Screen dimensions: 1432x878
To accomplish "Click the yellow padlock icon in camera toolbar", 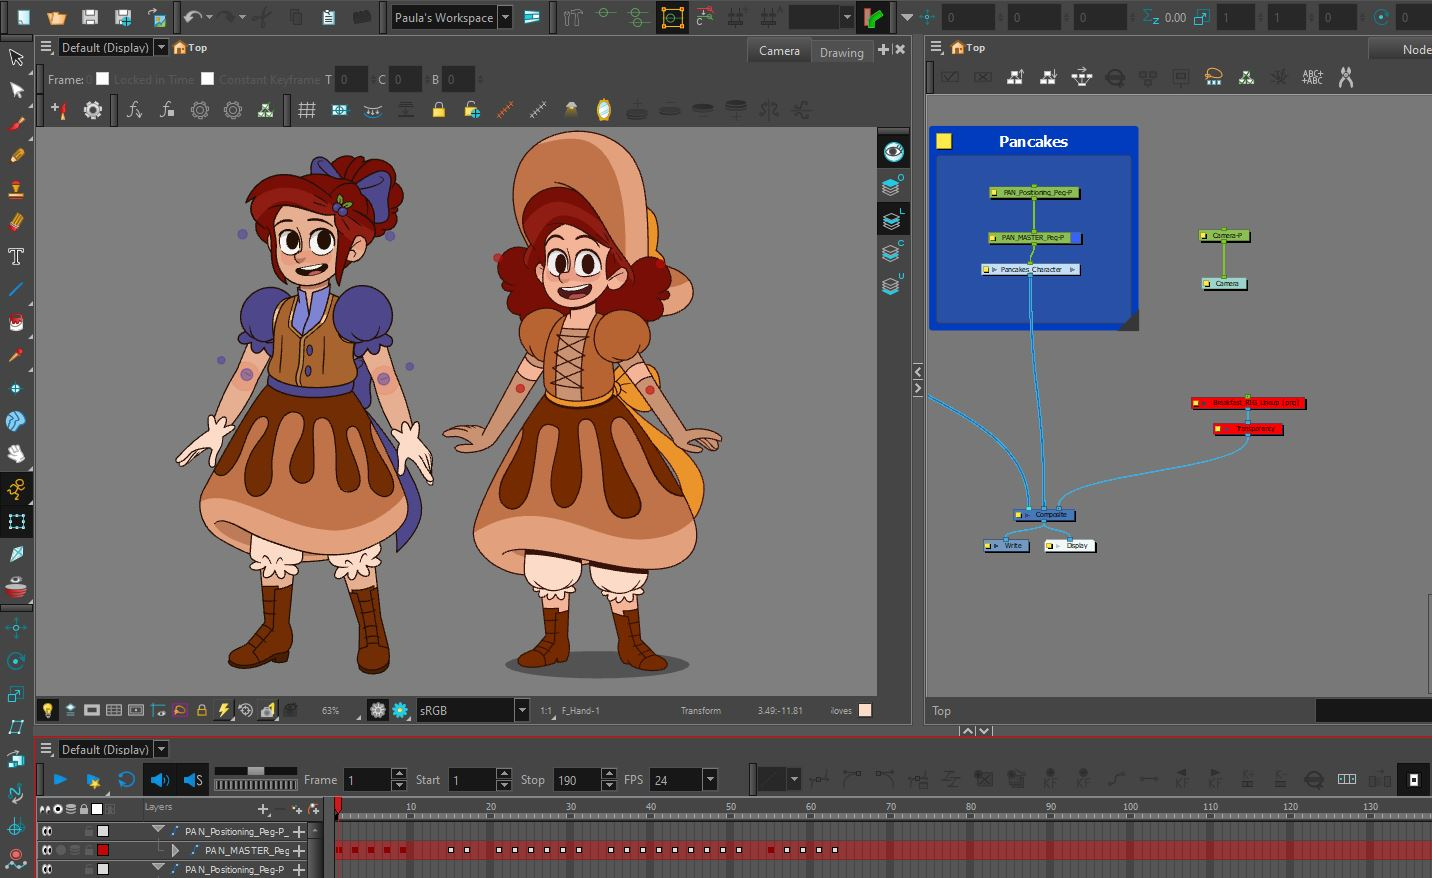I will [438, 110].
